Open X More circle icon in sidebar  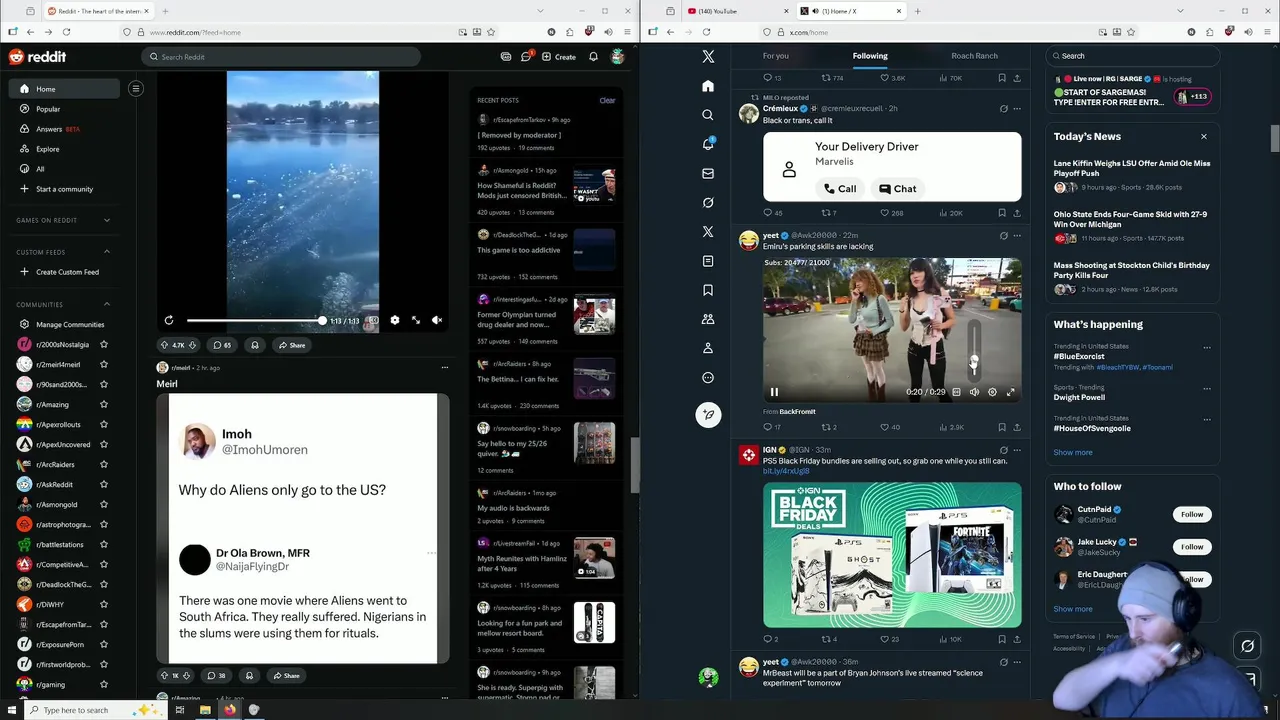coord(708,378)
